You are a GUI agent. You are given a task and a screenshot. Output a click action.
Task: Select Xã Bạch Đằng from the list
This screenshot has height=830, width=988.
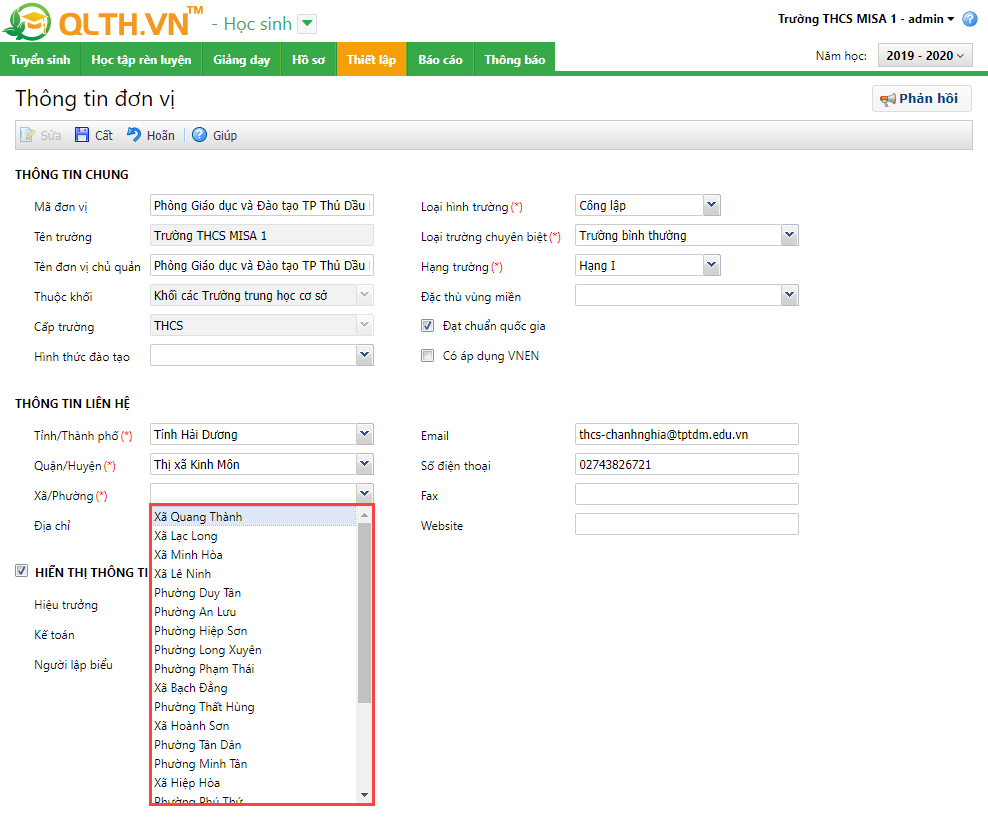click(x=254, y=688)
